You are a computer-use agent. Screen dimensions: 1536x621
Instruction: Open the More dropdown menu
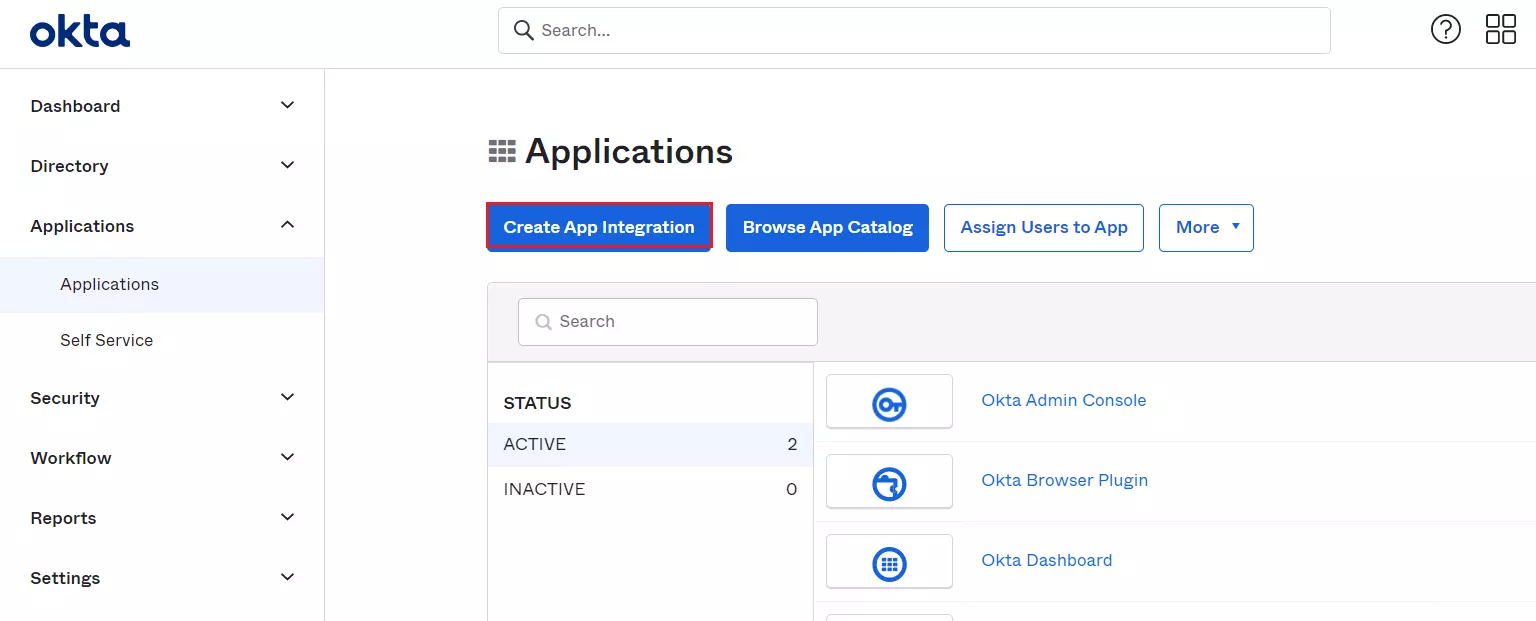pyautogui.click(x=1206, y=228)
